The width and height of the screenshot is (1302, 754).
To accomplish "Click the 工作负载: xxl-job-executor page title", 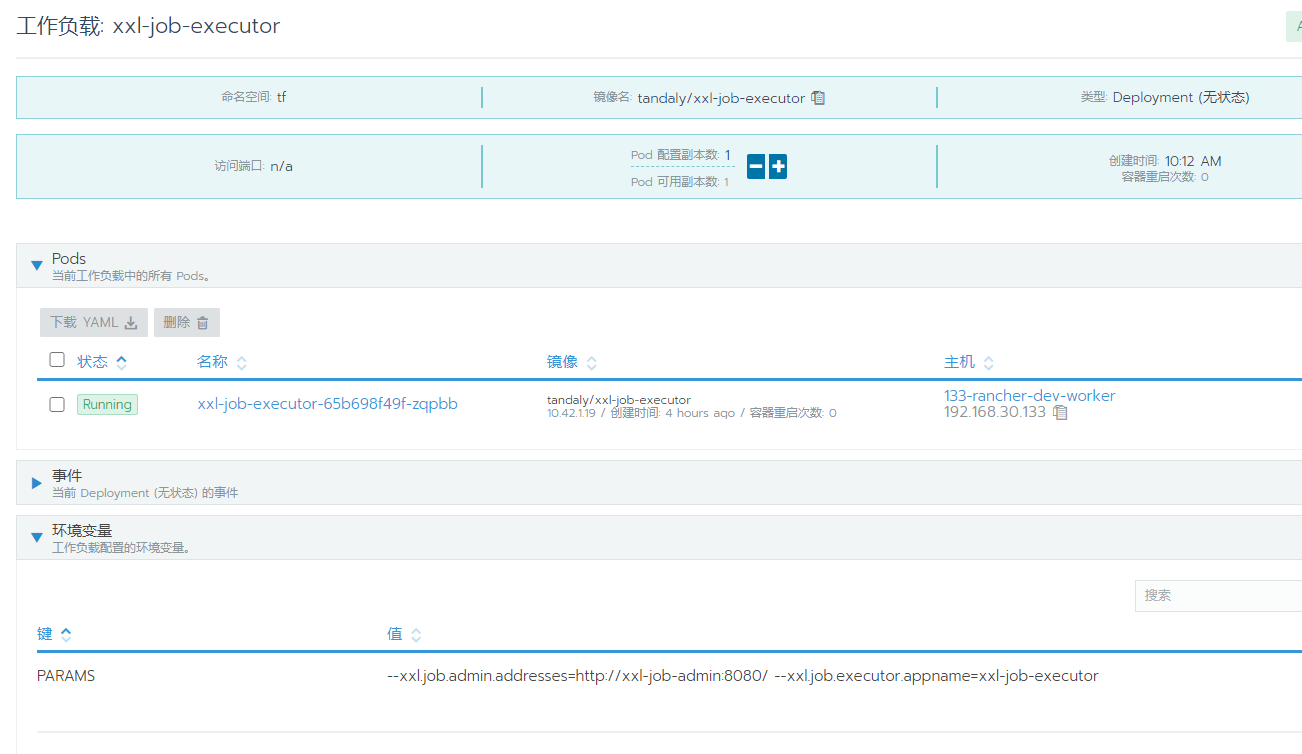I will tap(148, 26).
